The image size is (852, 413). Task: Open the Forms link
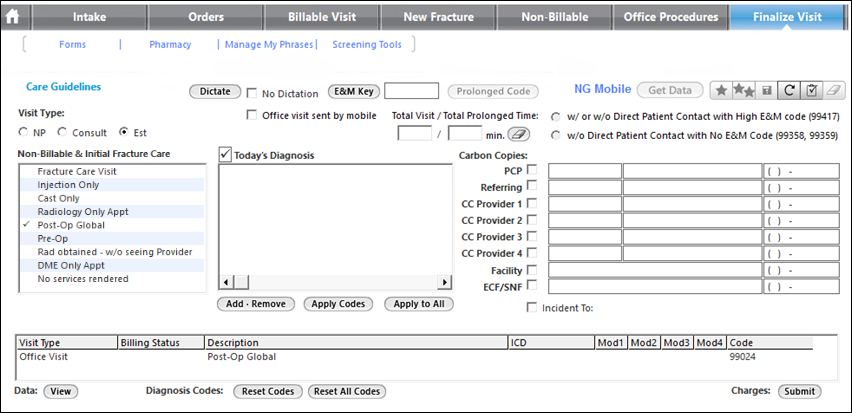tap(72, 45)
